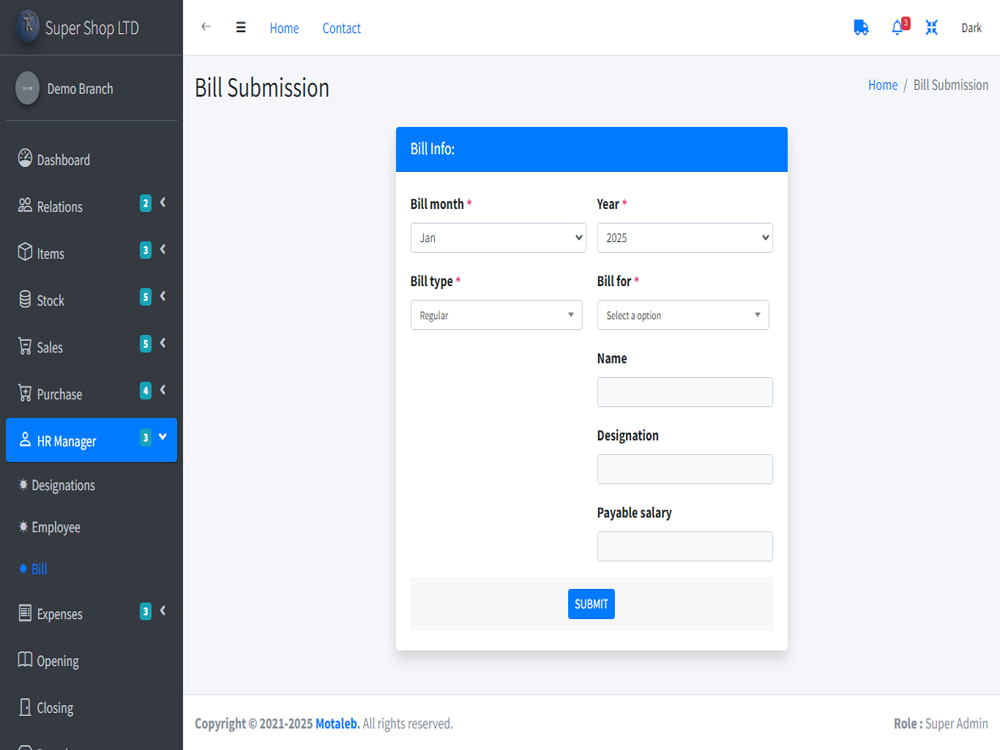Open Closing sidebar item

91,708
